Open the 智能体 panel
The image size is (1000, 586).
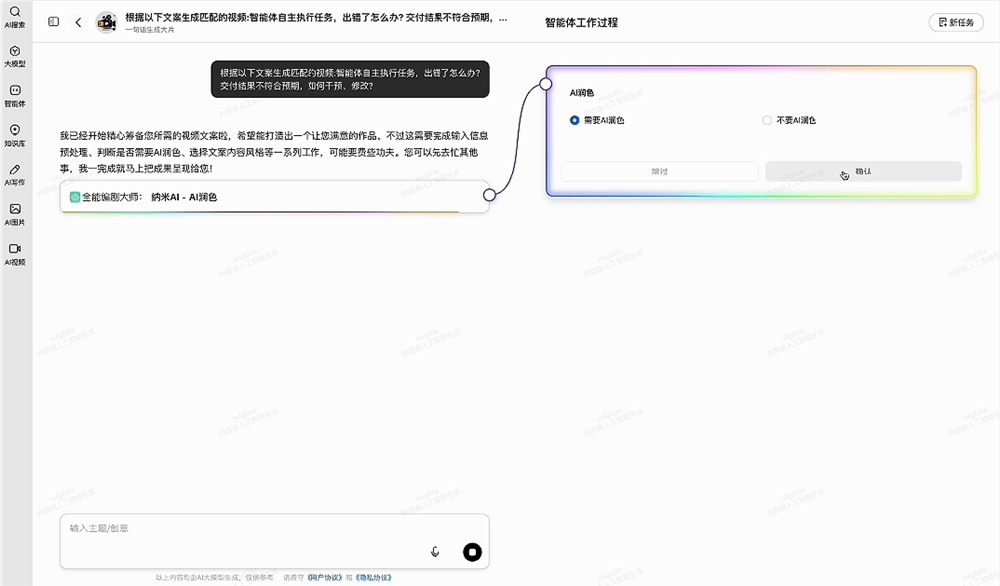point(14,96)
